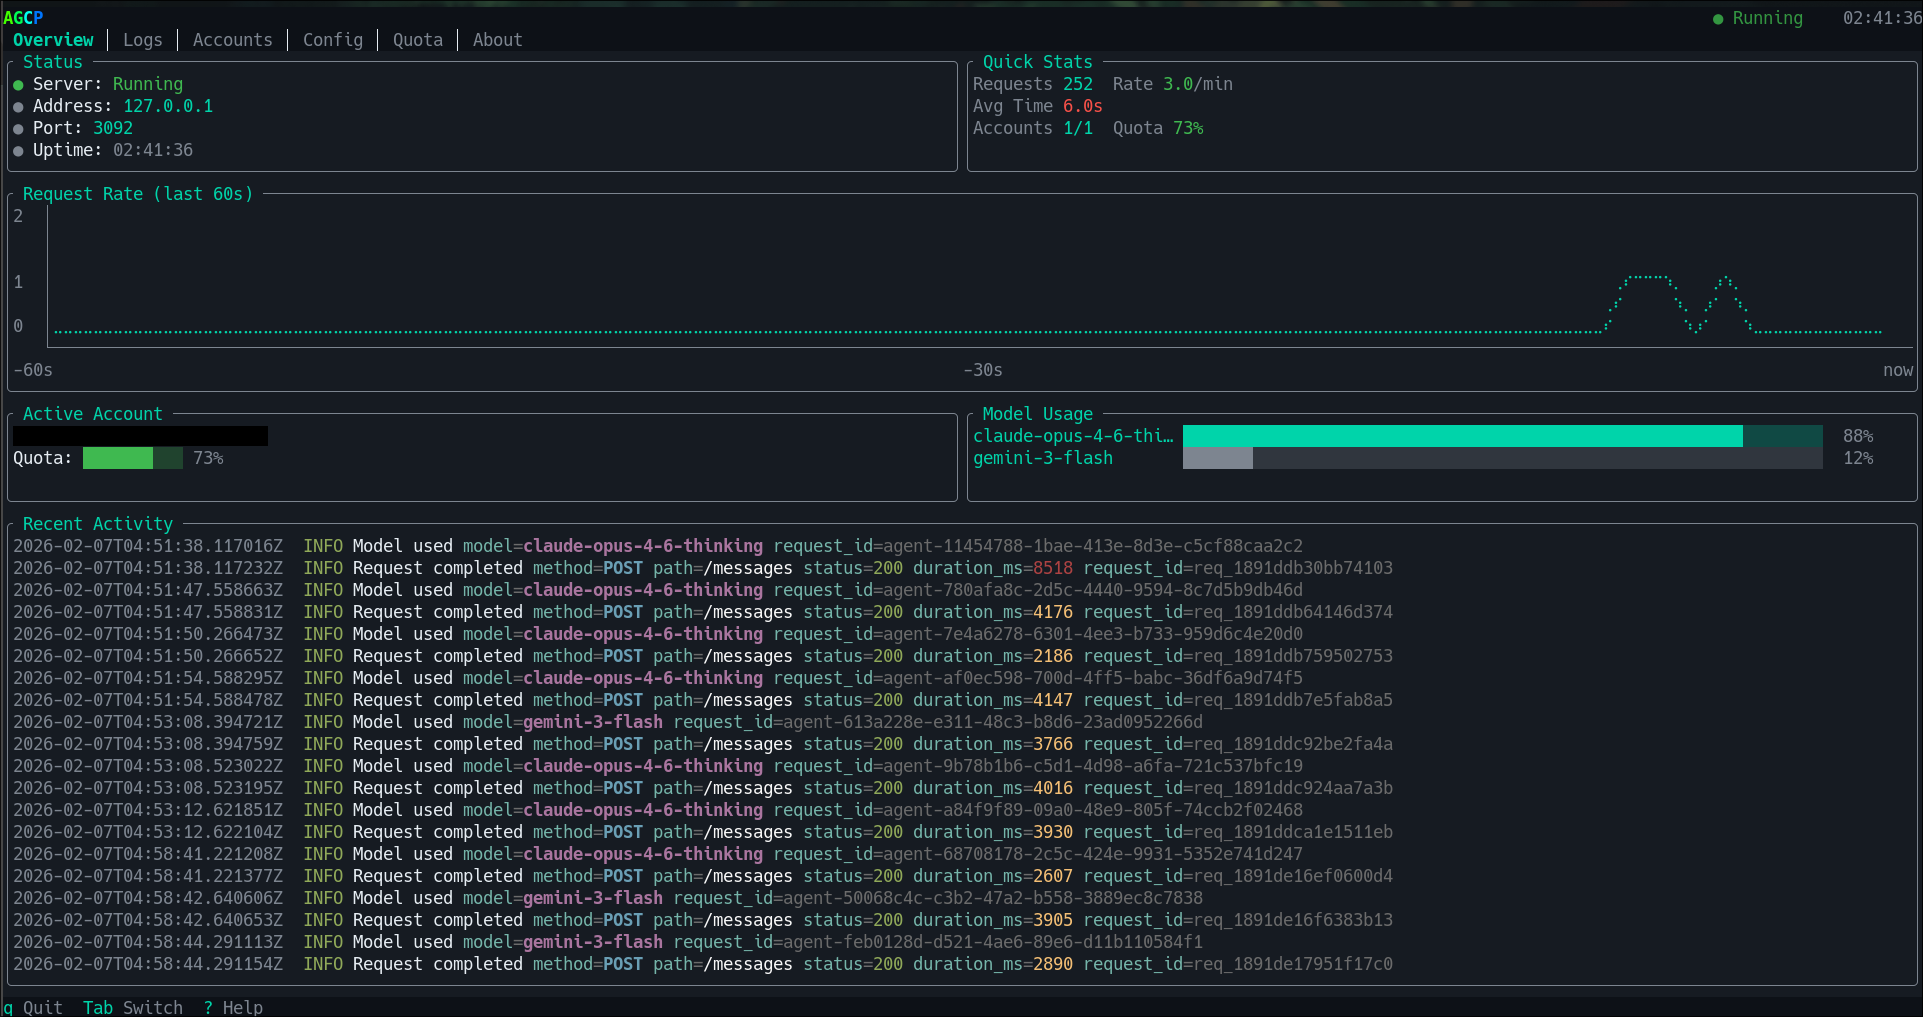Click the Accounts 1/1 stat

tap(1033, 128)
